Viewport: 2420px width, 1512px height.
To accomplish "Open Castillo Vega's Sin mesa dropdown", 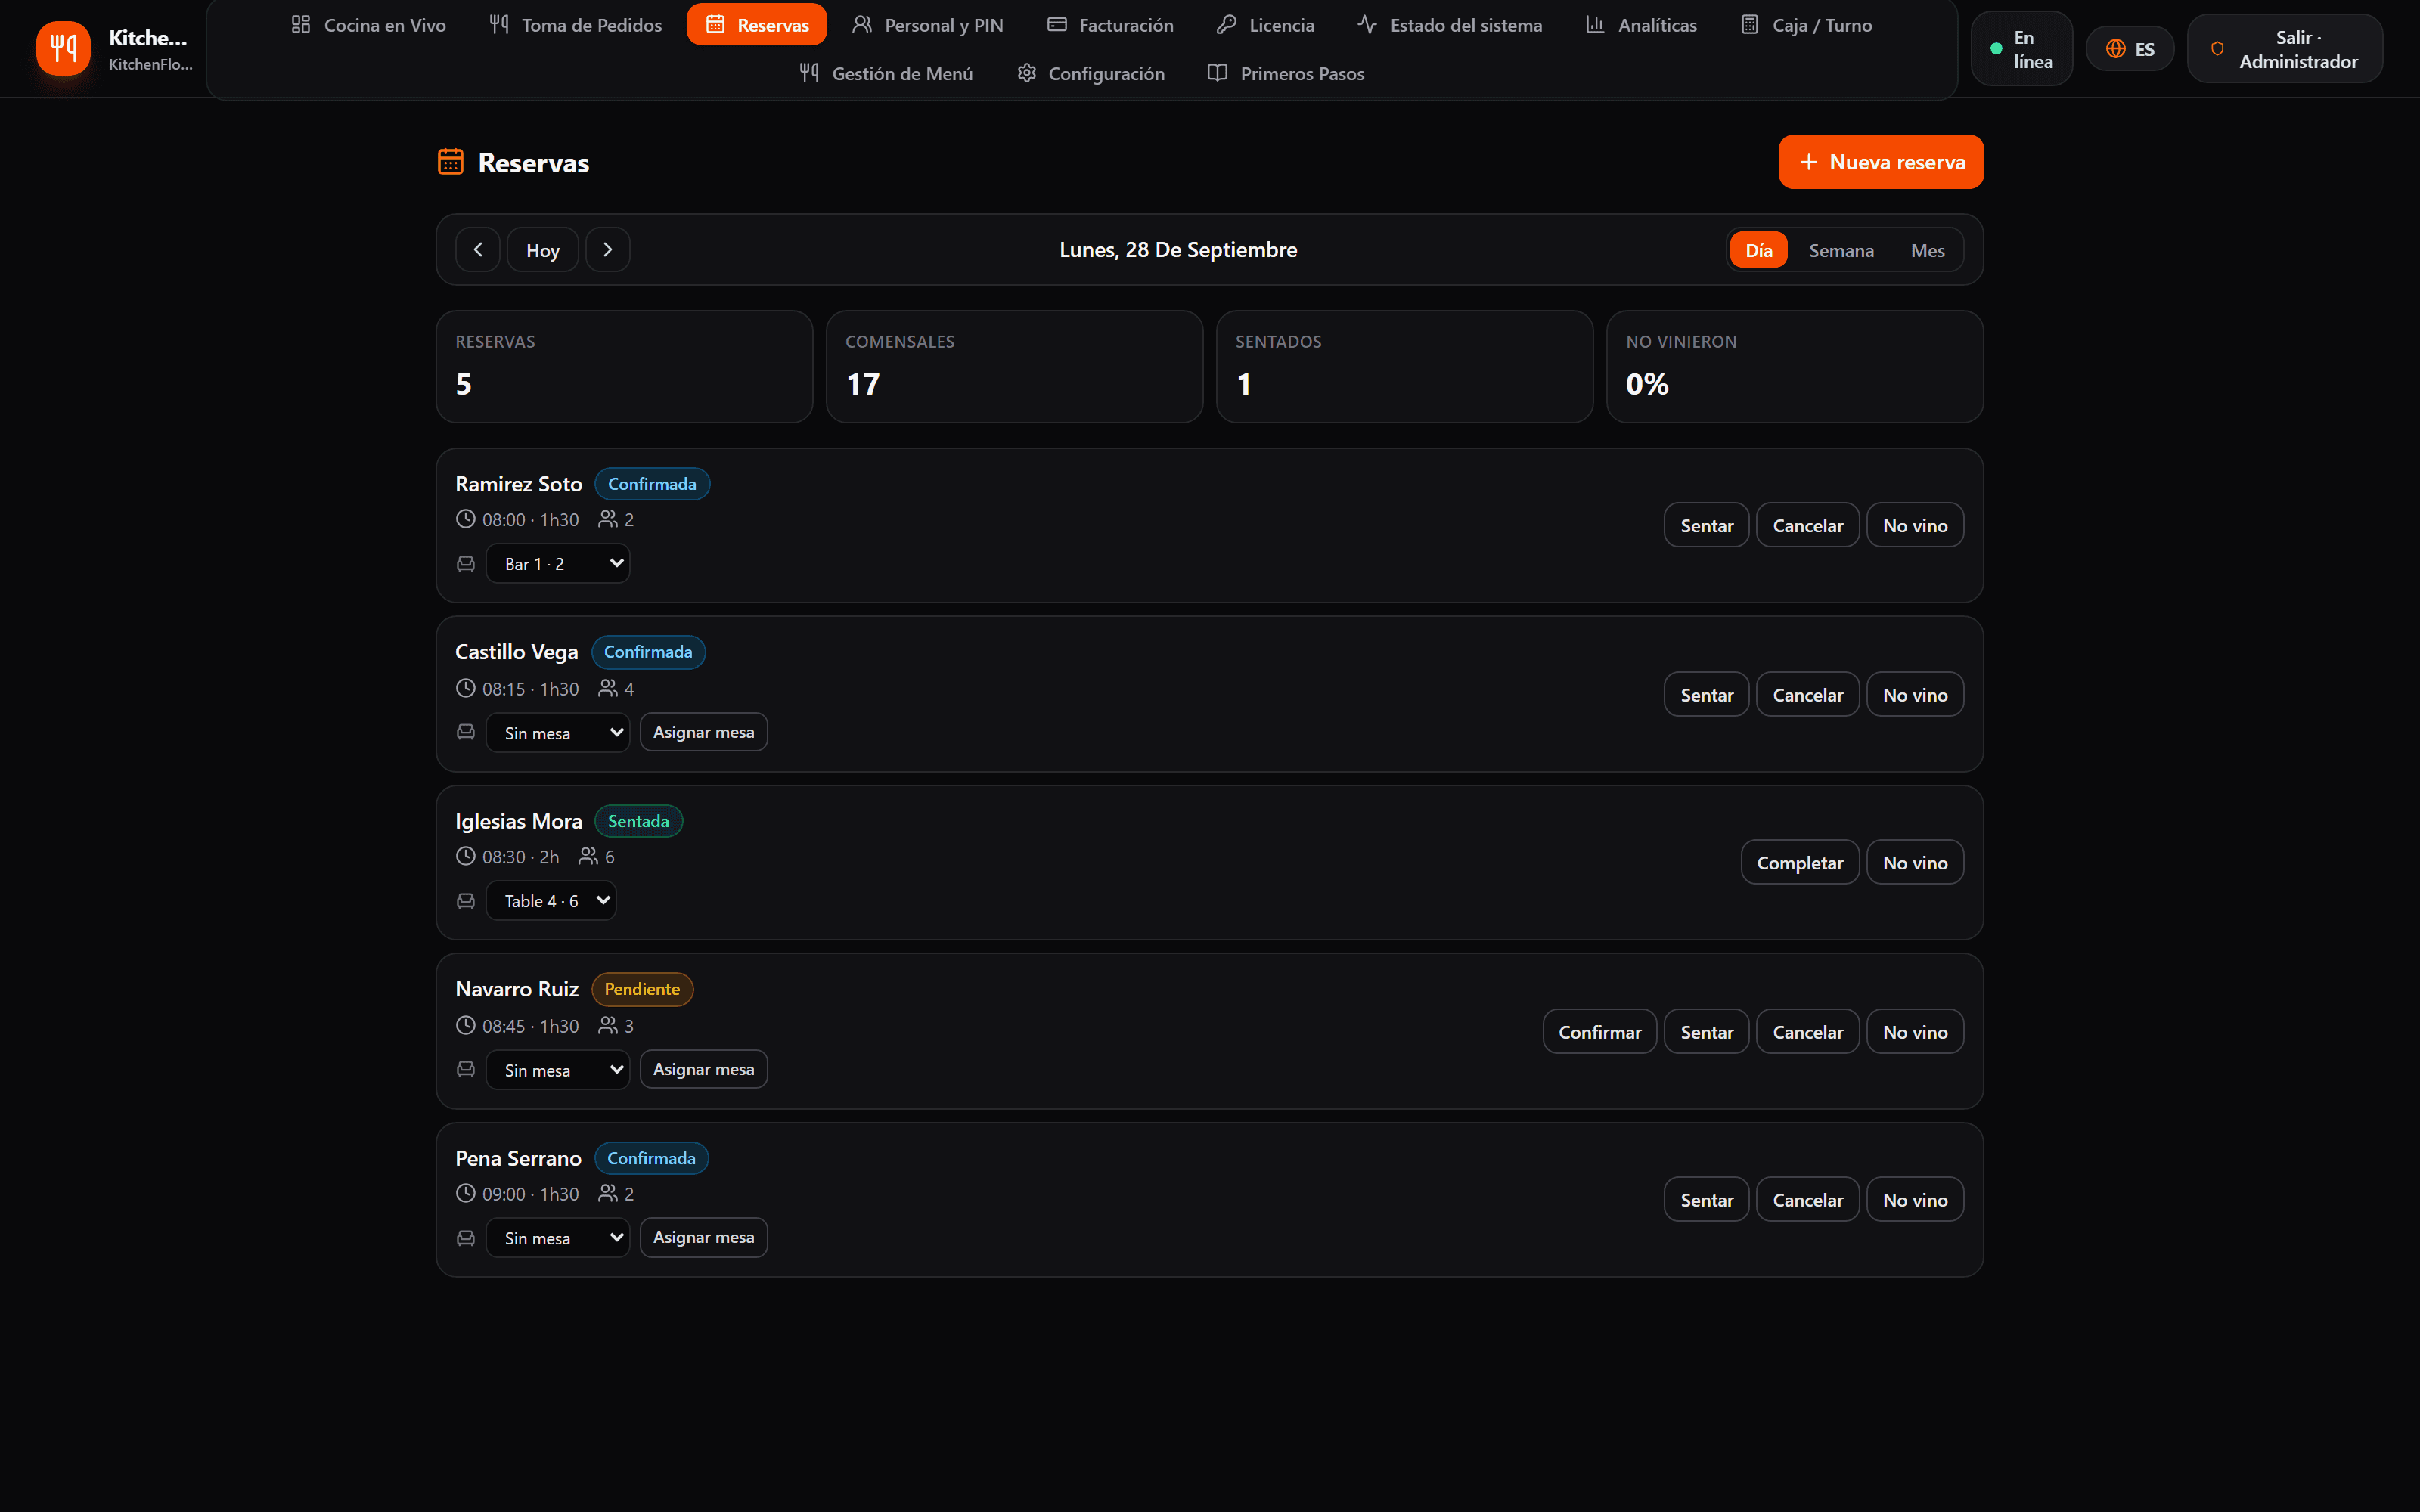I will tap(558, 732).
